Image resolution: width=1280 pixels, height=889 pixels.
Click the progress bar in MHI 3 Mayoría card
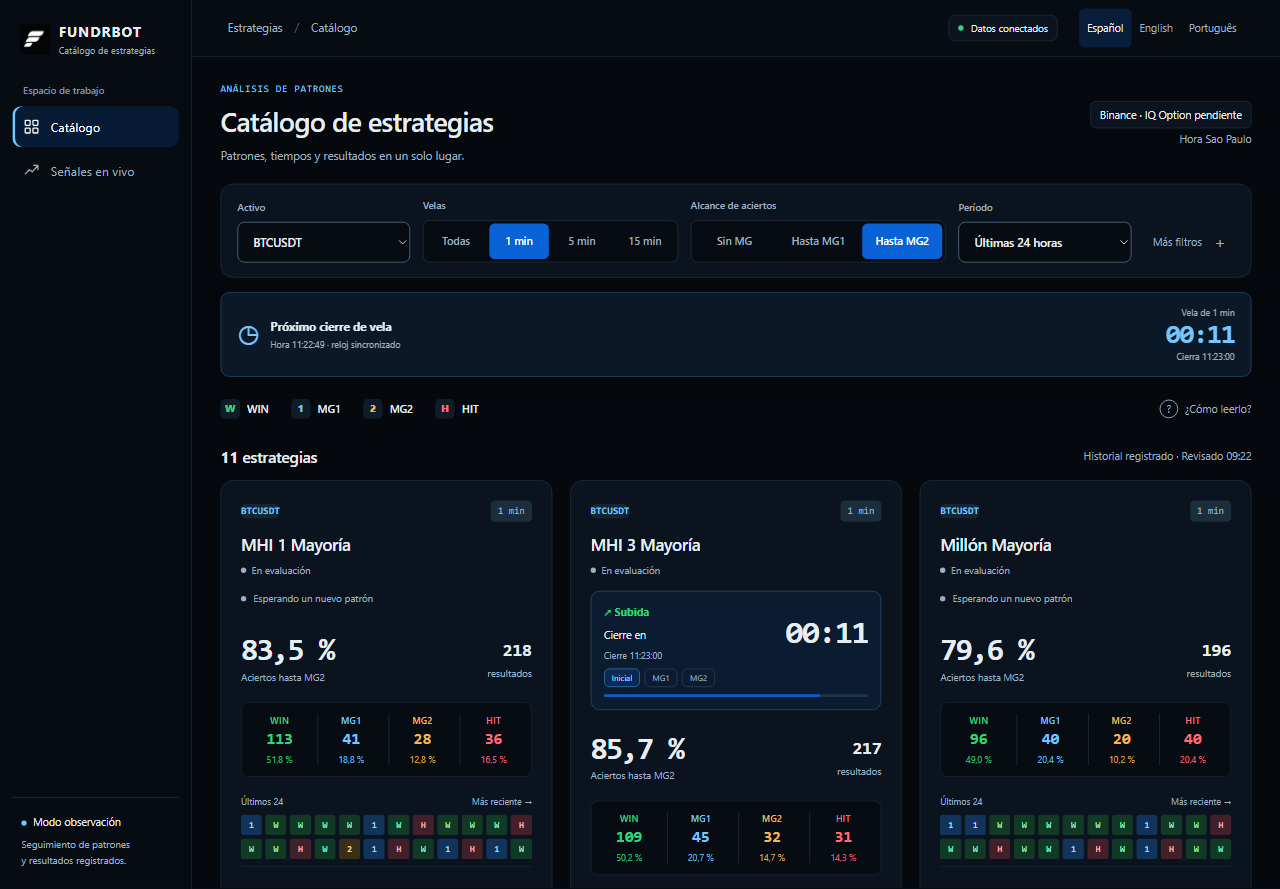[736, 695]
